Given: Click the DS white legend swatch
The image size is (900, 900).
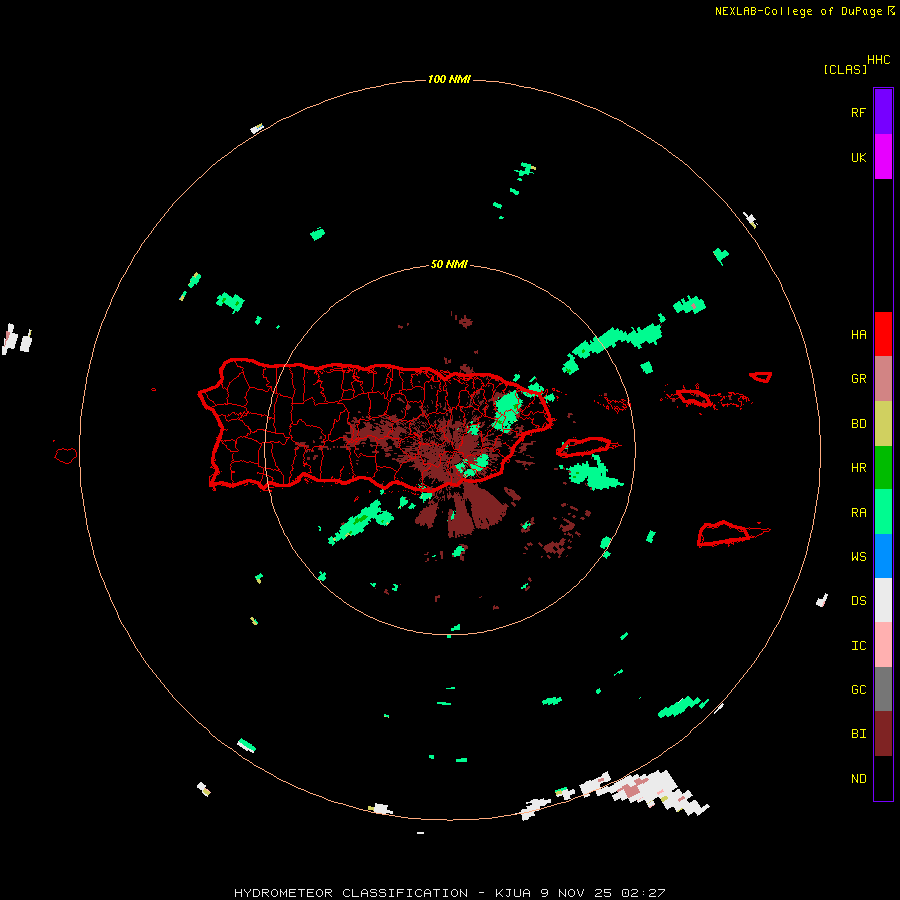Looking at the screenshot, I should pyautogui.click(x=883, y=600).
